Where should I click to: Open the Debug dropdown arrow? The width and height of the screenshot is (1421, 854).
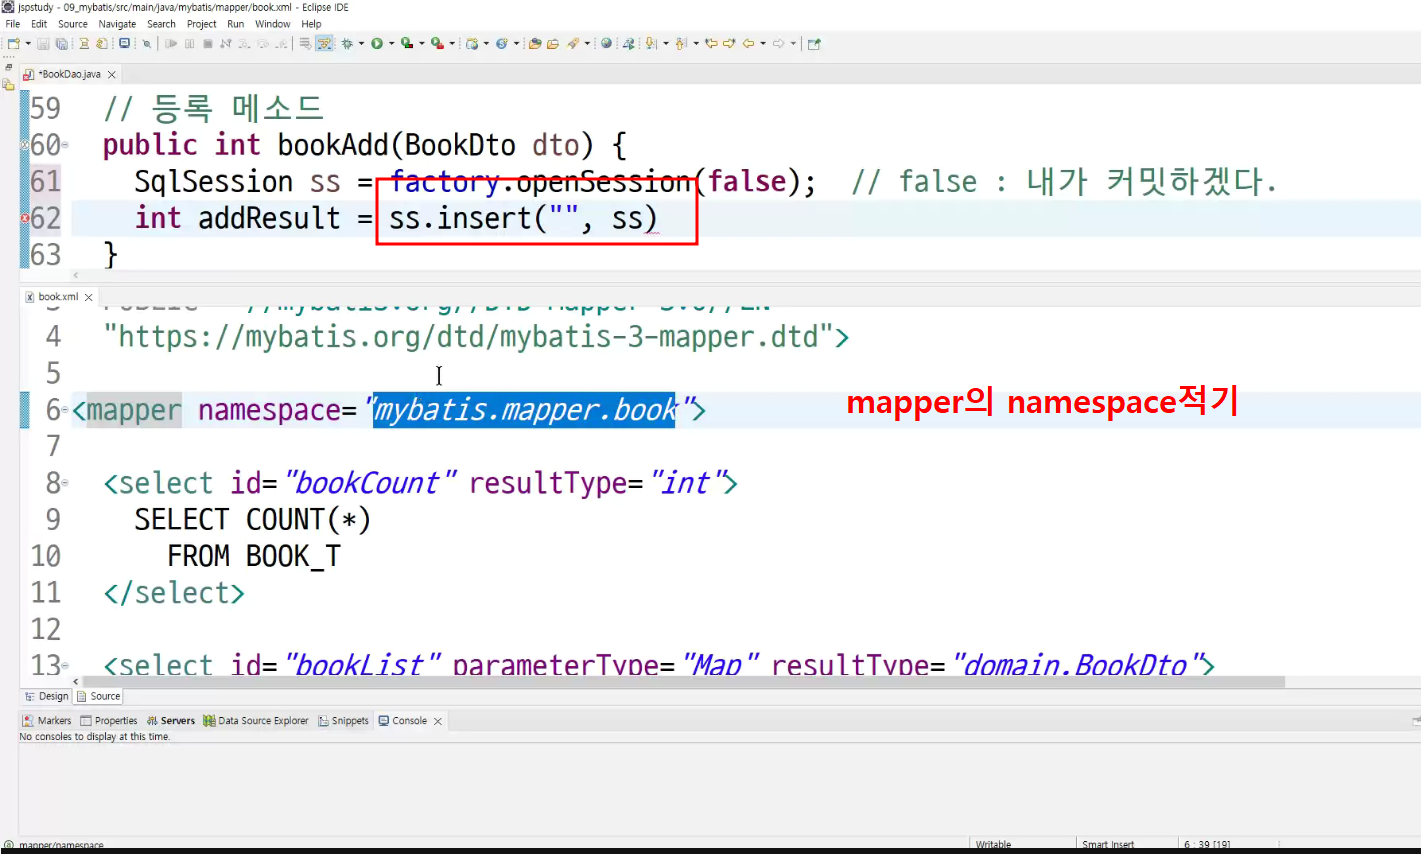(361, 43)
